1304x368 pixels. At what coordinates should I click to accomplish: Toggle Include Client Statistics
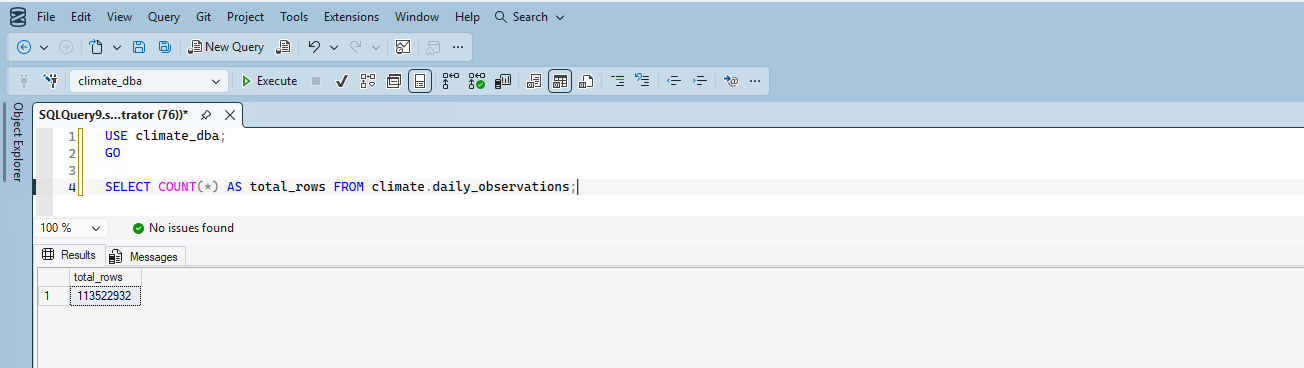504,81
